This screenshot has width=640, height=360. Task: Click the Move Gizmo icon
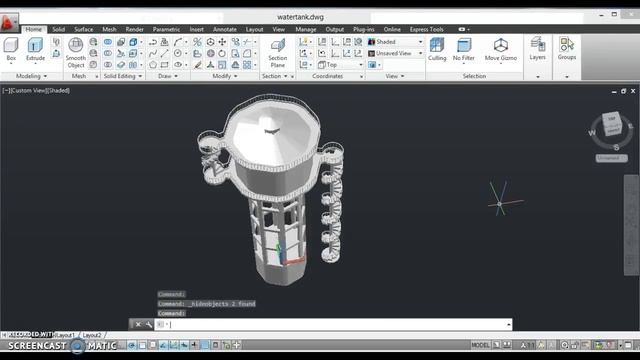point(501,49)
